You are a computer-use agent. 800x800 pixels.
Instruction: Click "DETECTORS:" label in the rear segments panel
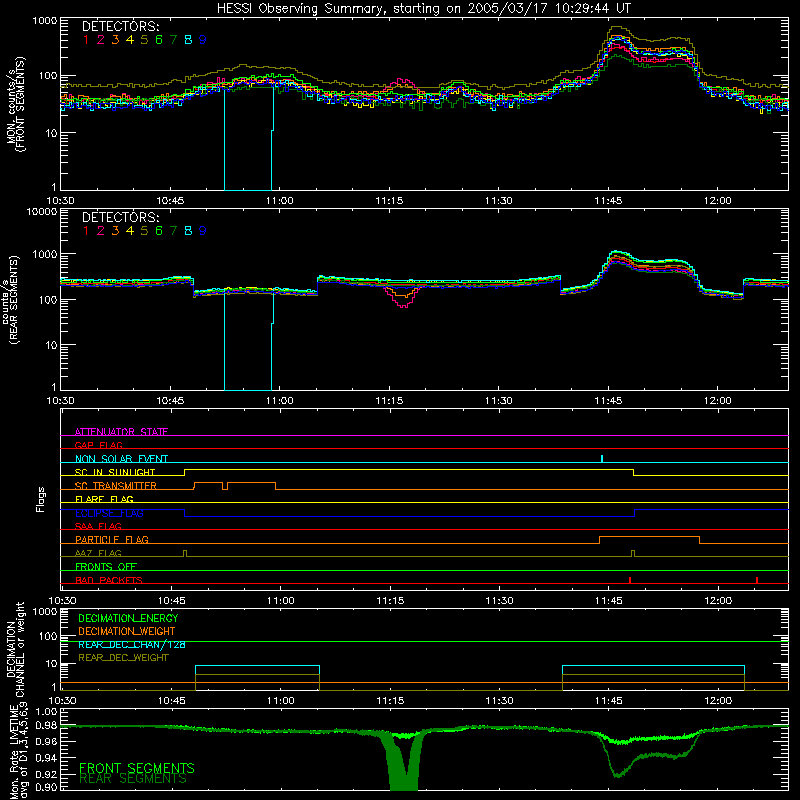121,217
